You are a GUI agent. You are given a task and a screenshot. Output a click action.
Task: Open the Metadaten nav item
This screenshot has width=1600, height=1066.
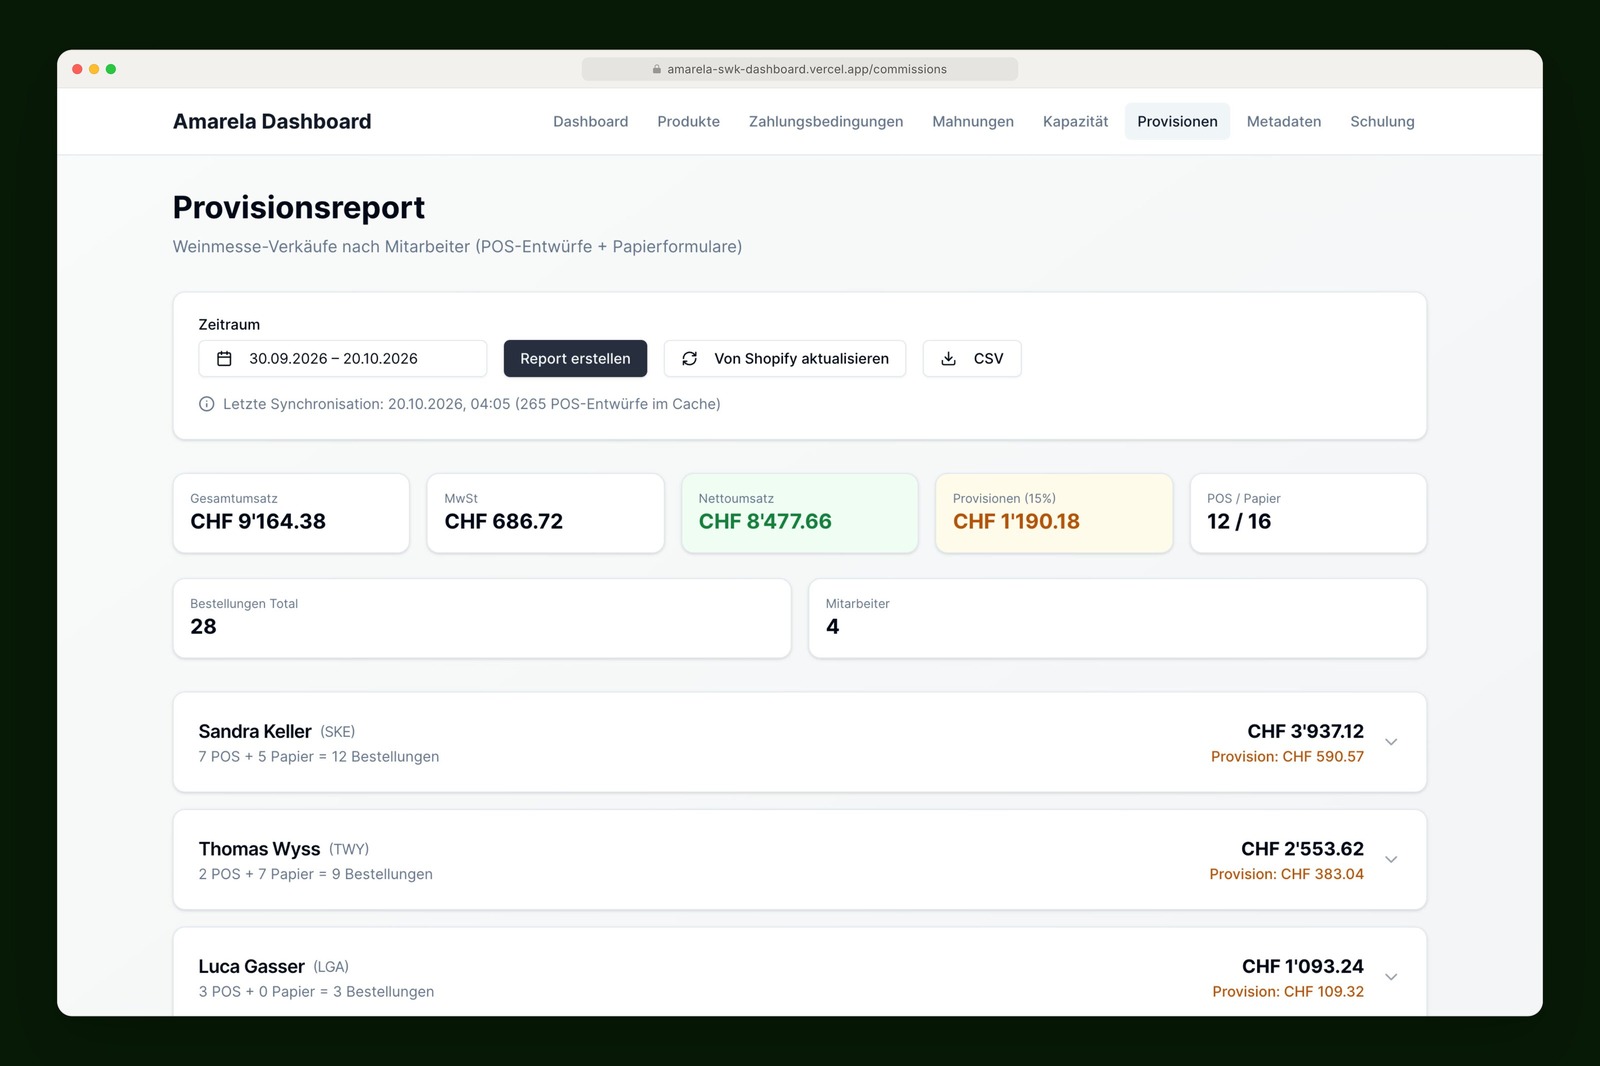click(1284, 121)
